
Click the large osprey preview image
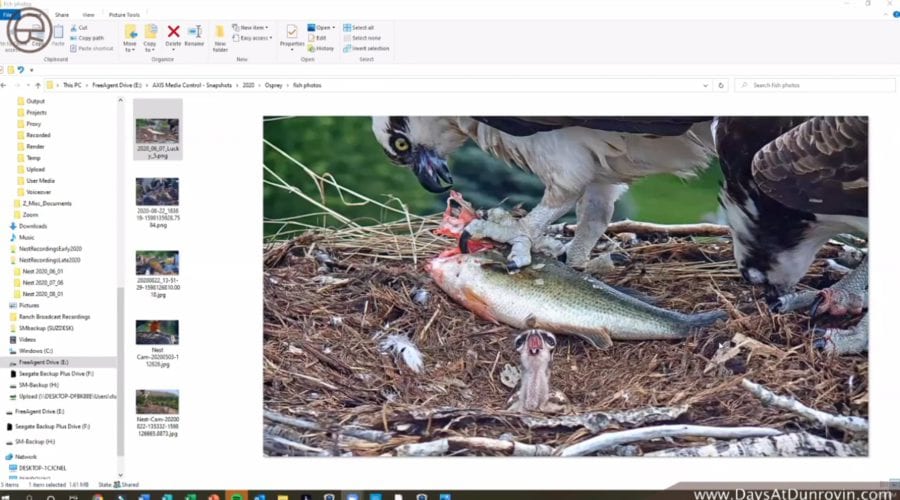point(565,286)
